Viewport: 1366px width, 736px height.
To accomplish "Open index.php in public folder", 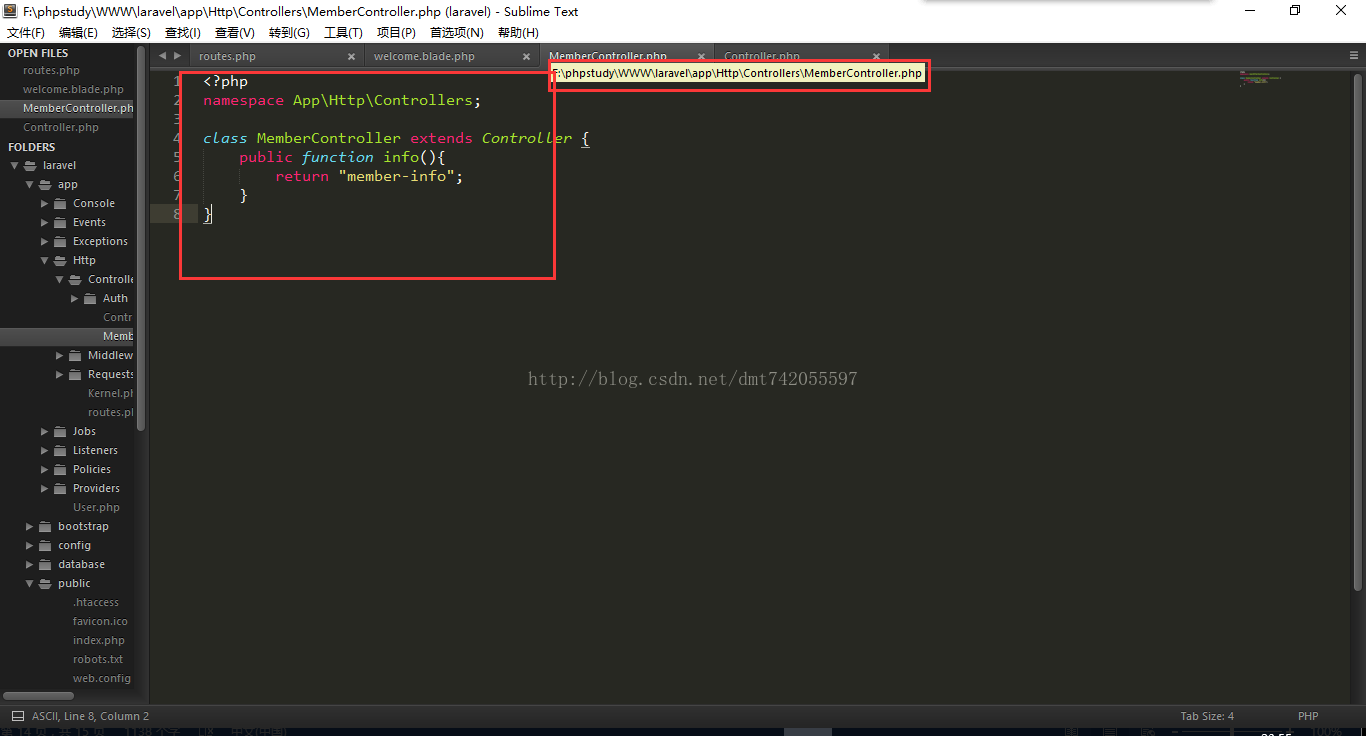I will point(99,641).
